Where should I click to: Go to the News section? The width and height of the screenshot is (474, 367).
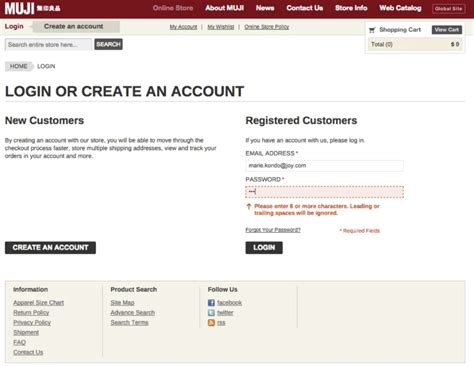tap(265, 8)
